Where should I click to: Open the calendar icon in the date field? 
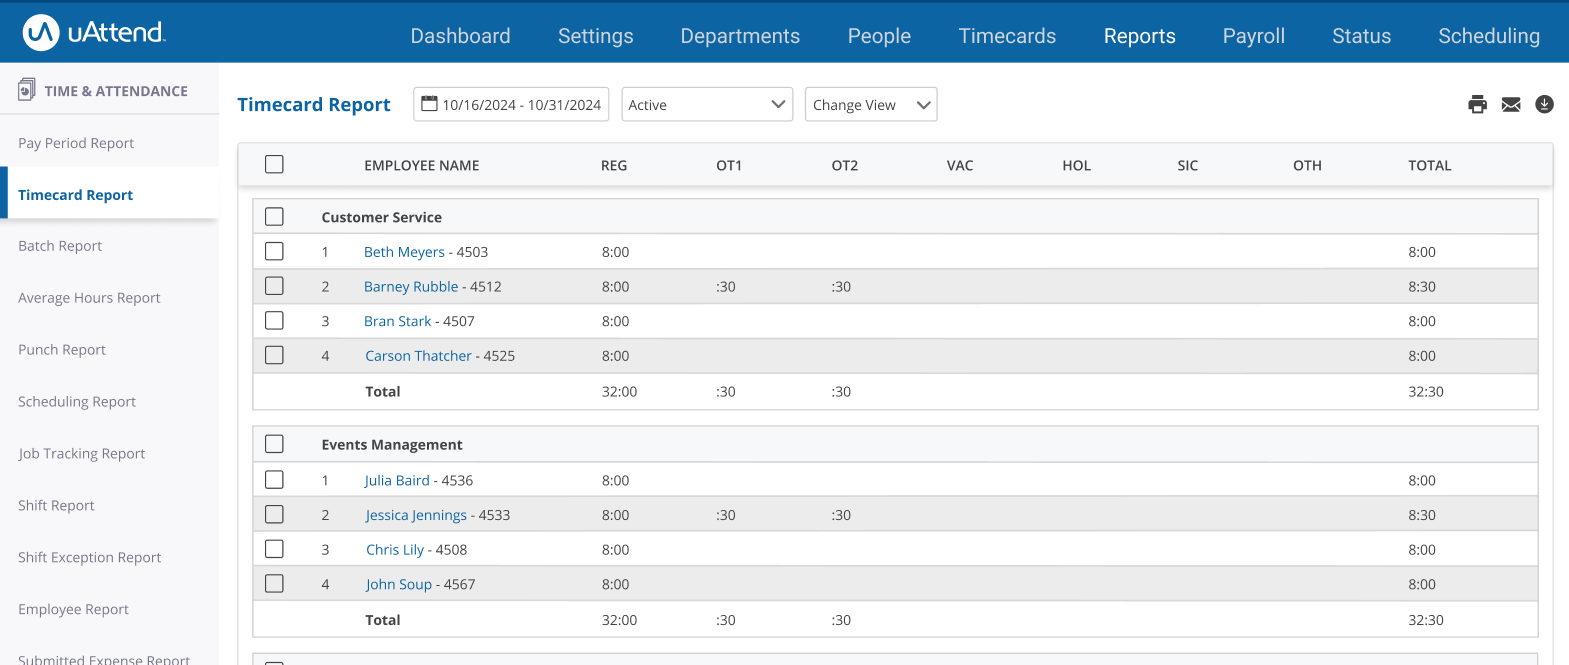pos(429,104)
